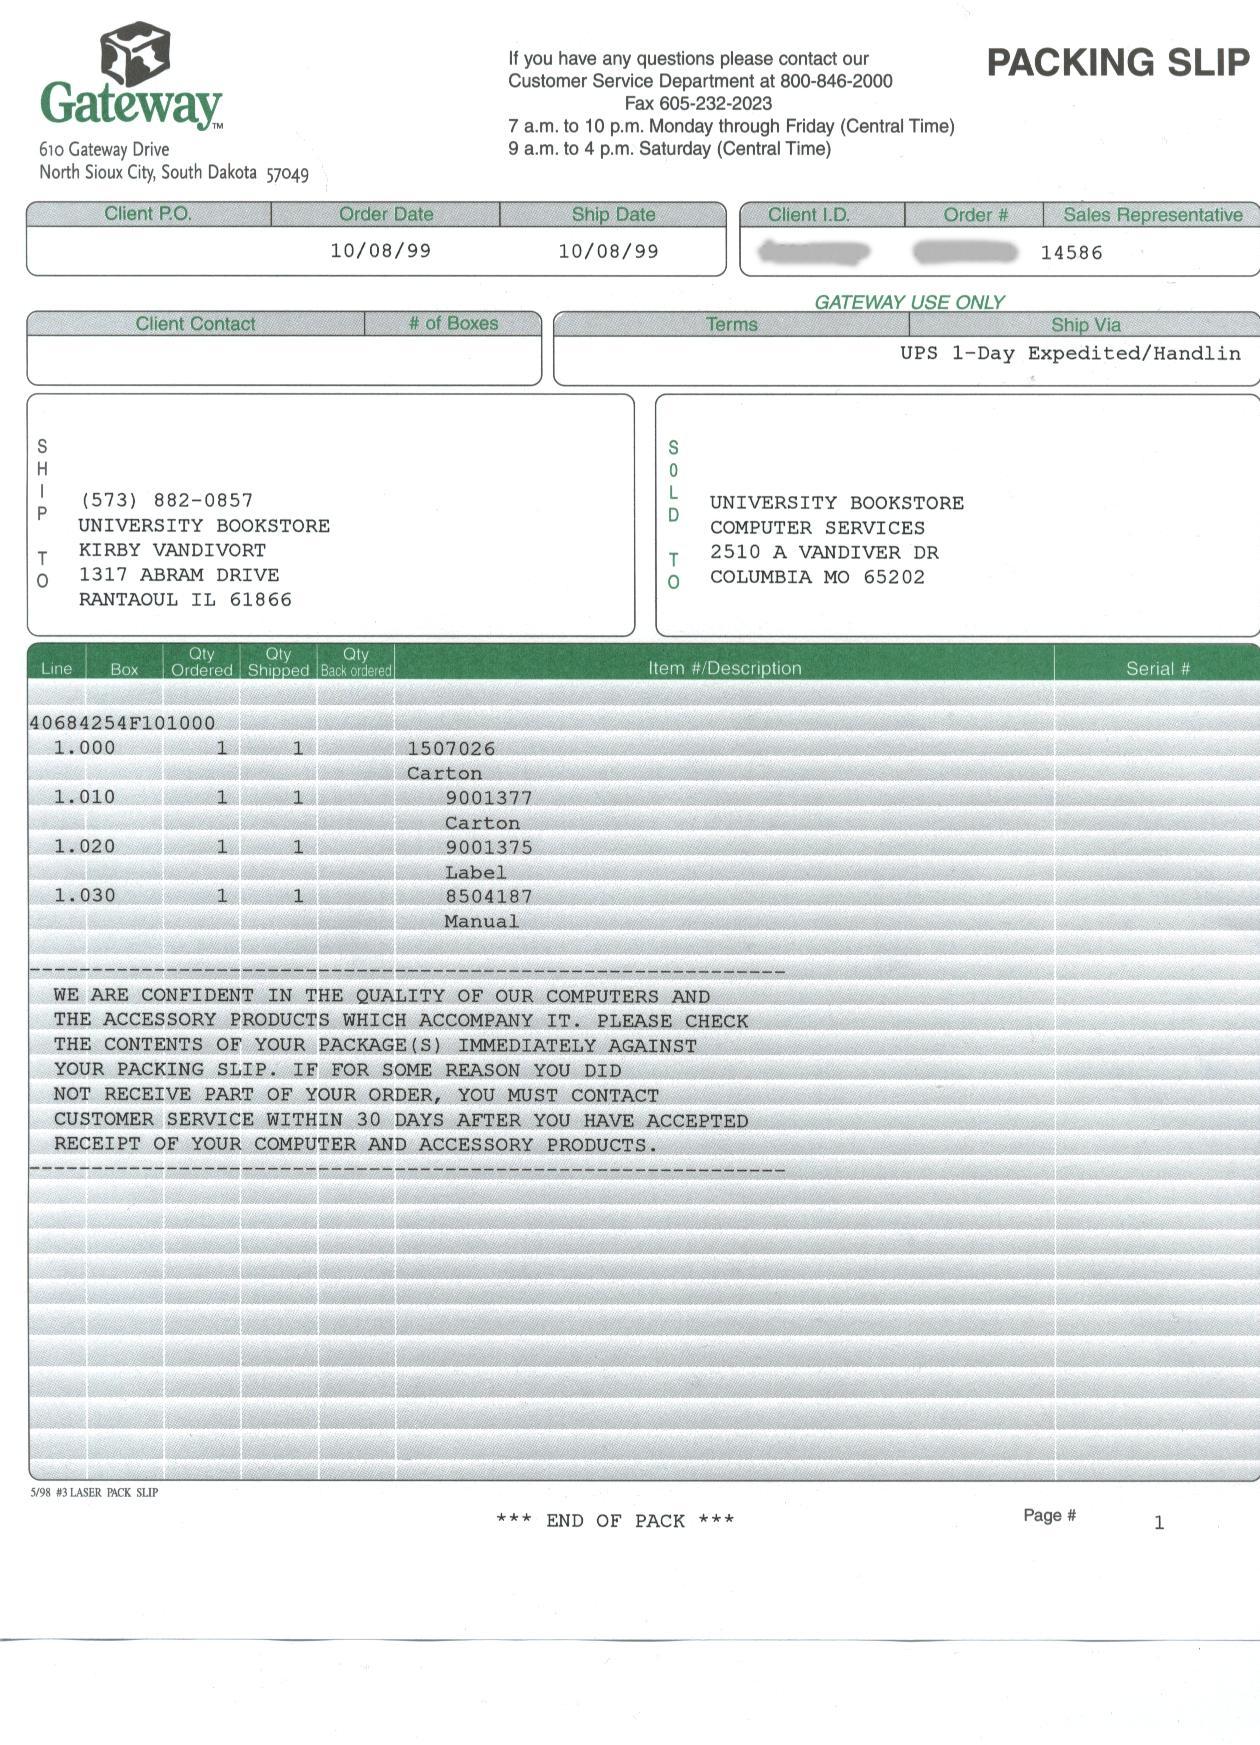Click the Client P.O. header
This screenshot has width=1260, height=1745.
pyautogui.click(x=148, y=214)
